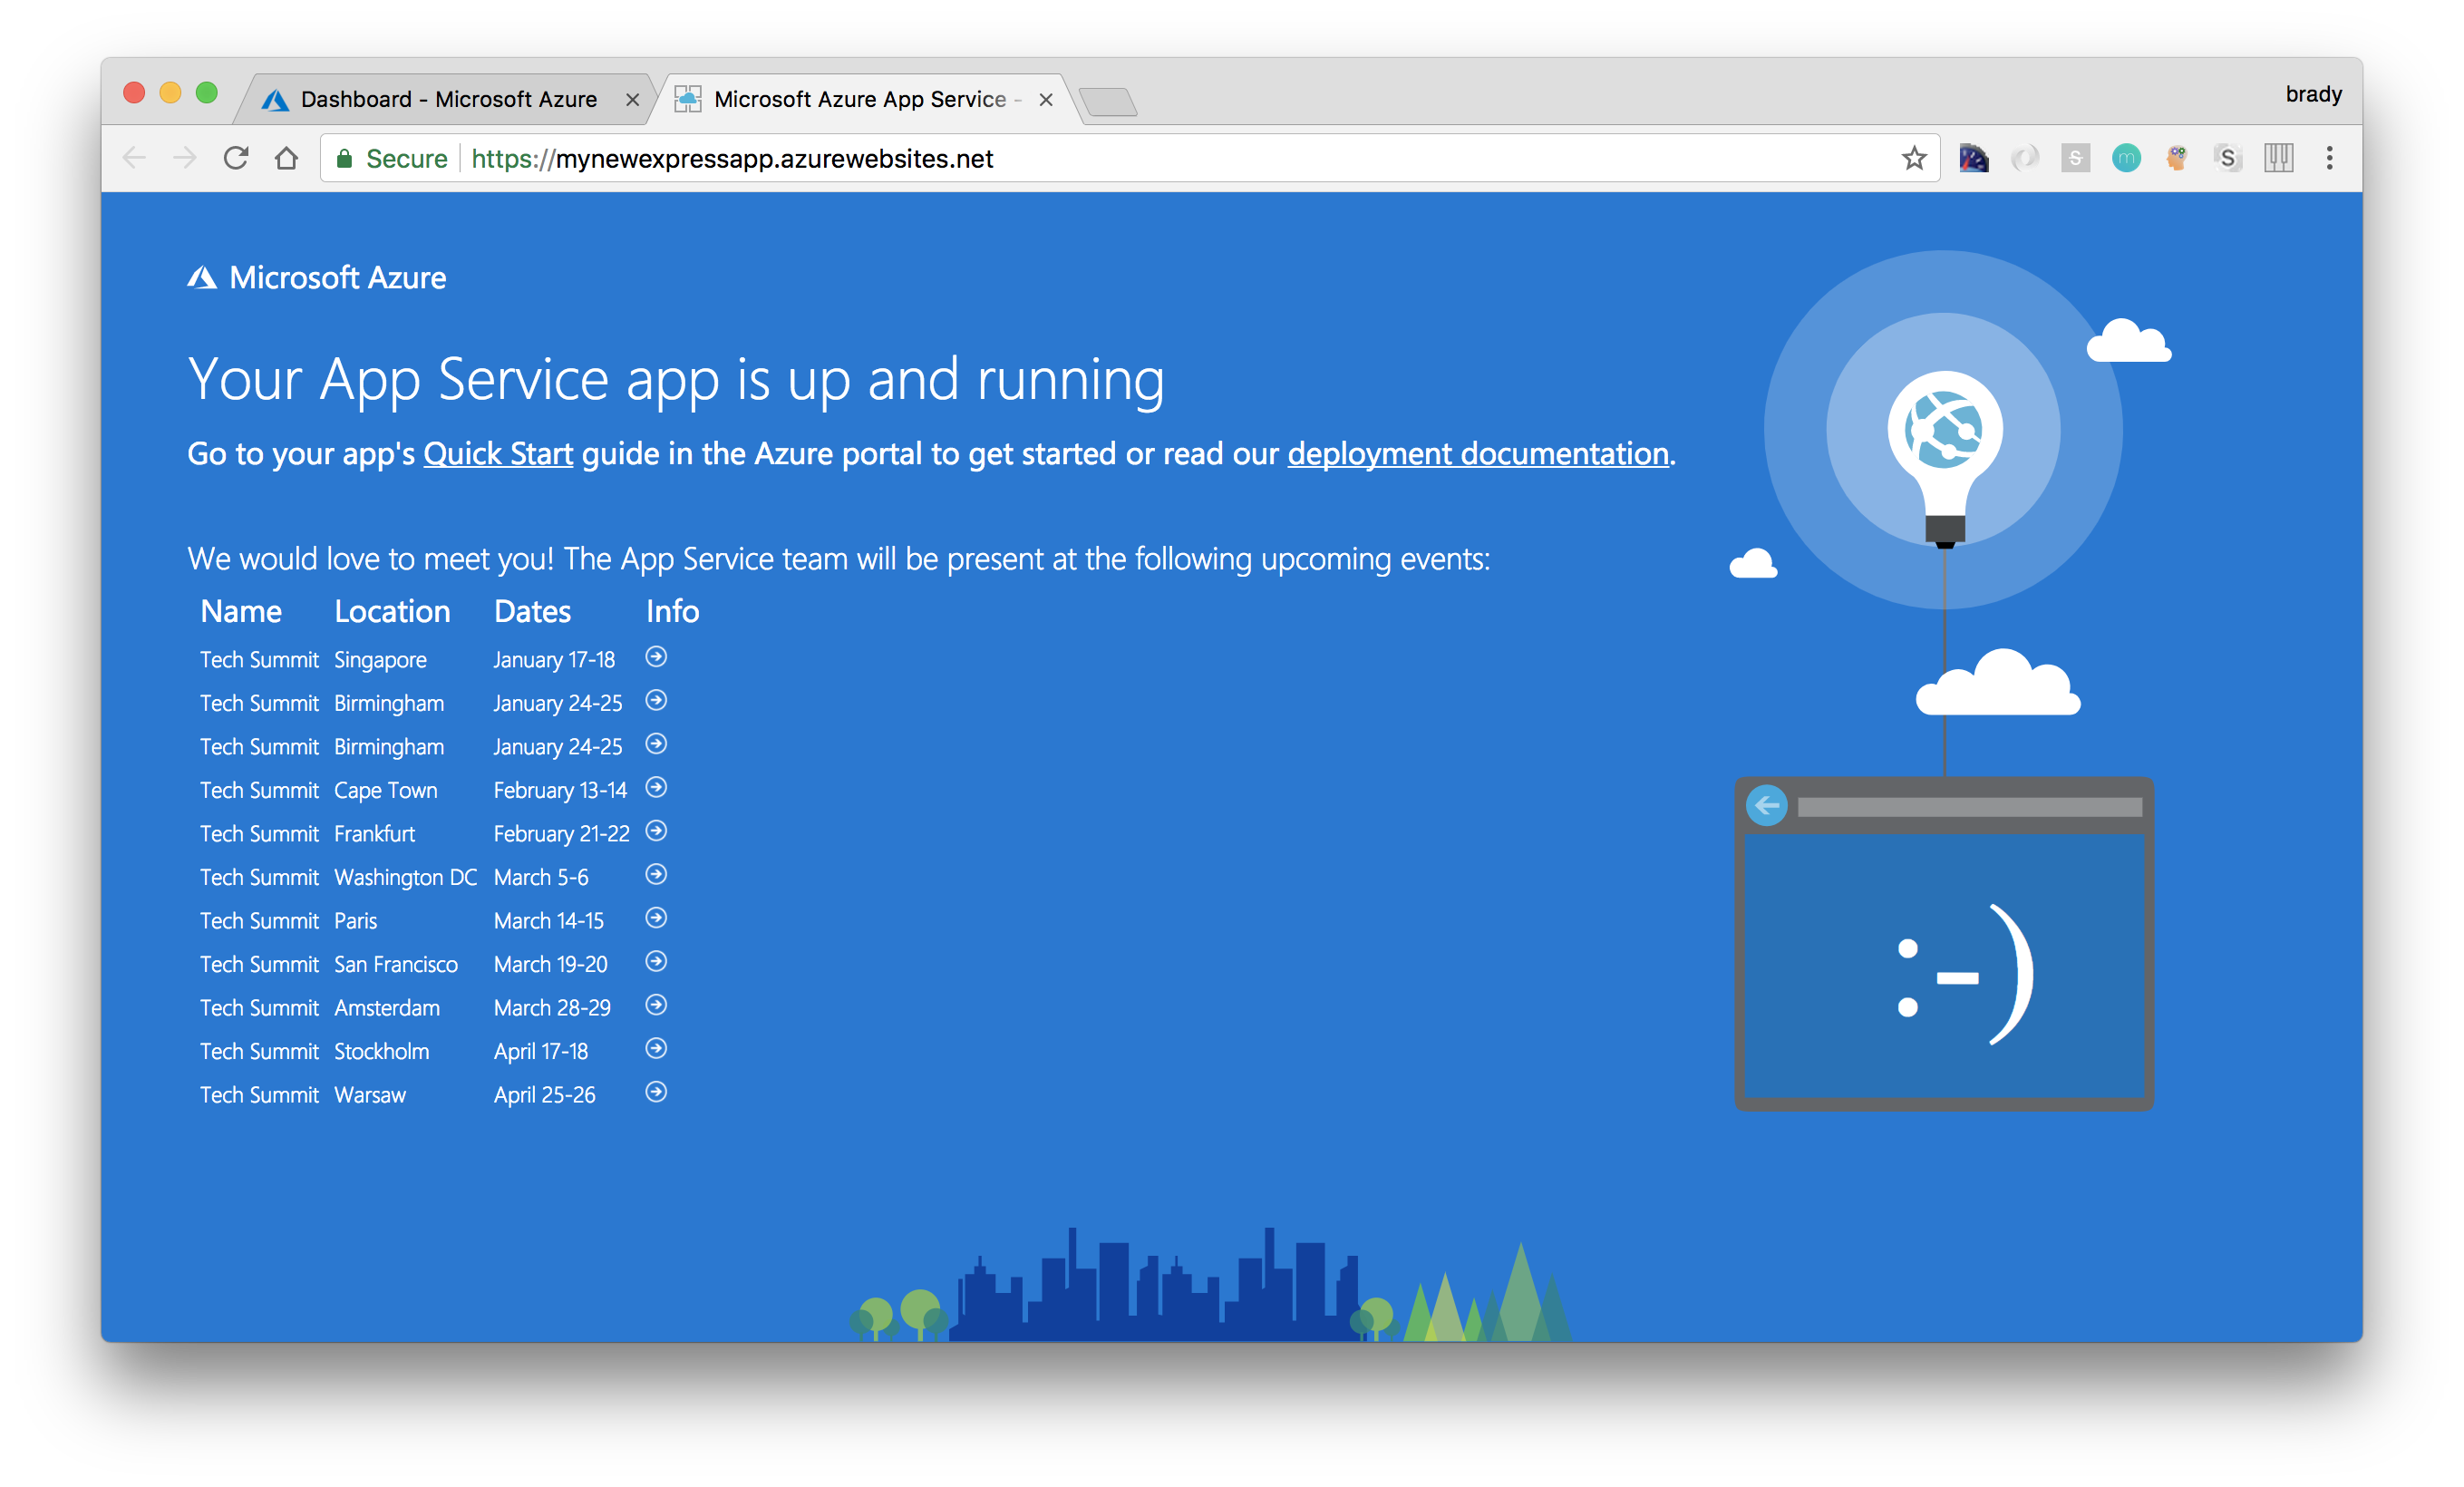Click the round S extension icon
Viewport: 2464px width, 1487px height.
point(2228,158)
